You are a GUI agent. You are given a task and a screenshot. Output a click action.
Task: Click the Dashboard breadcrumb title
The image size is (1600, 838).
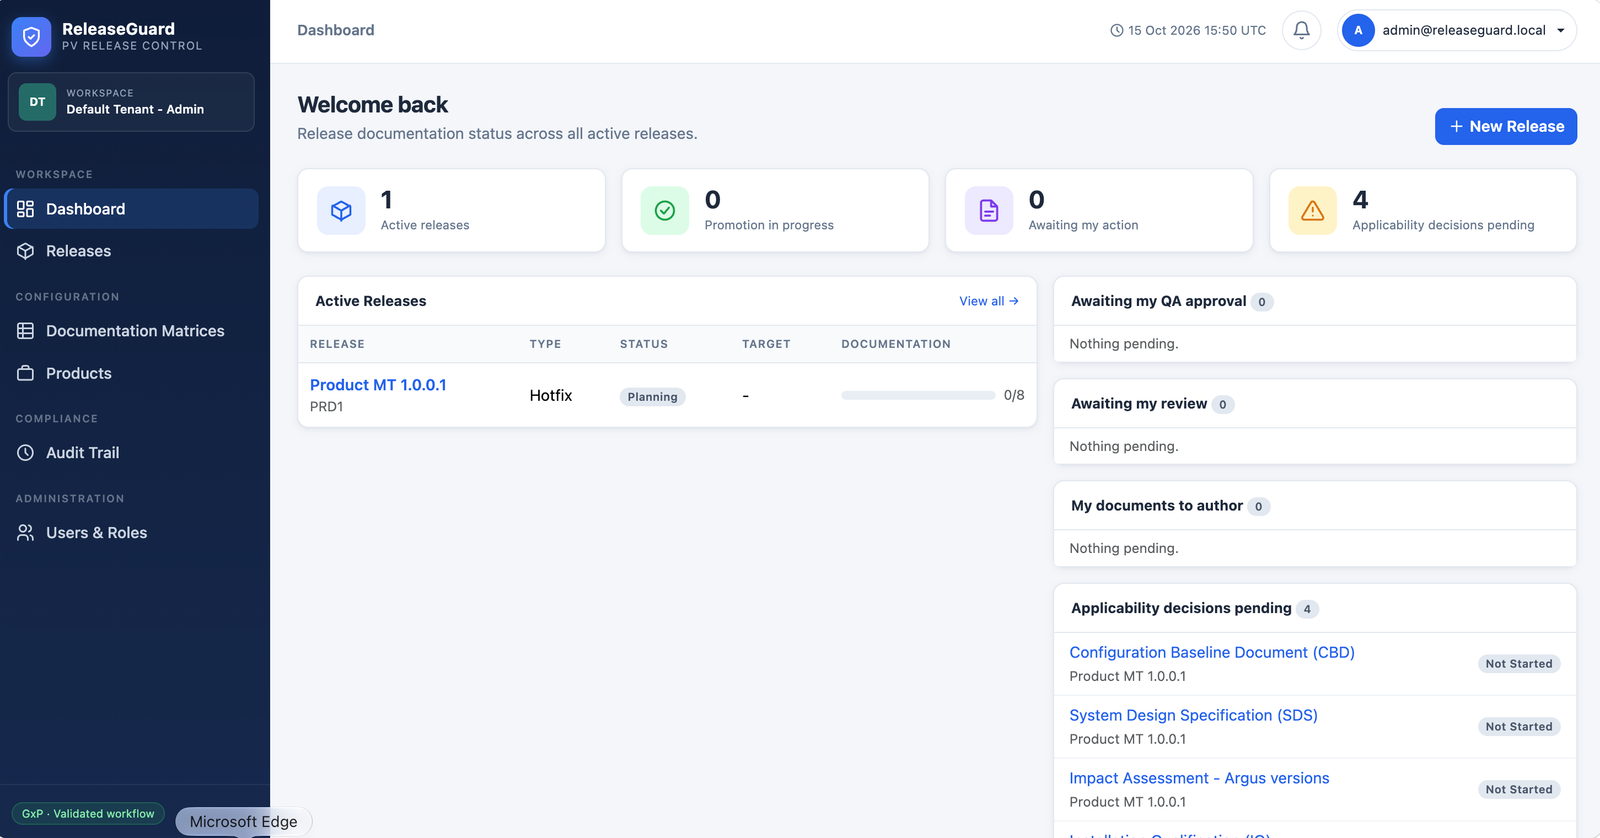click(x=336, y=30)
